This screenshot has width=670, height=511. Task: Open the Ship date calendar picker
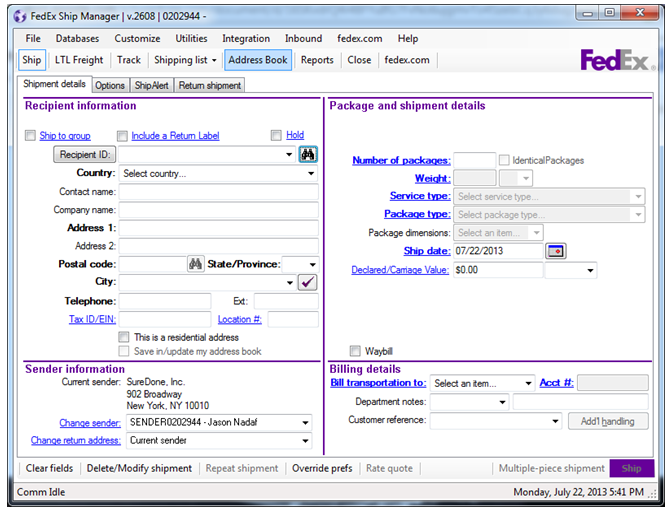click(556, 251)
